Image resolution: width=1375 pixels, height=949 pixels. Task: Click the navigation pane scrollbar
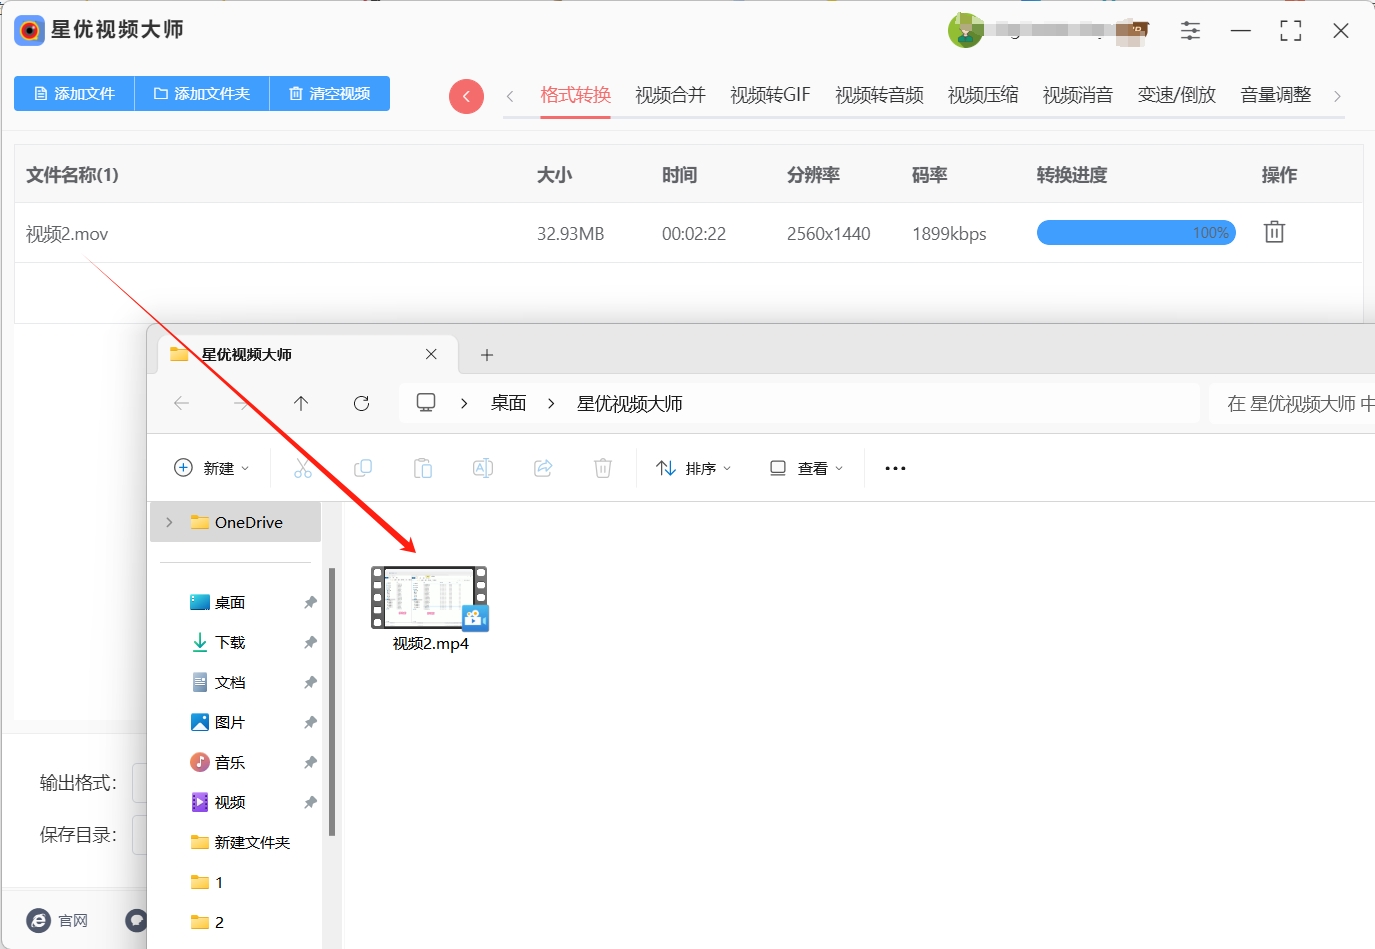point(332,702)
